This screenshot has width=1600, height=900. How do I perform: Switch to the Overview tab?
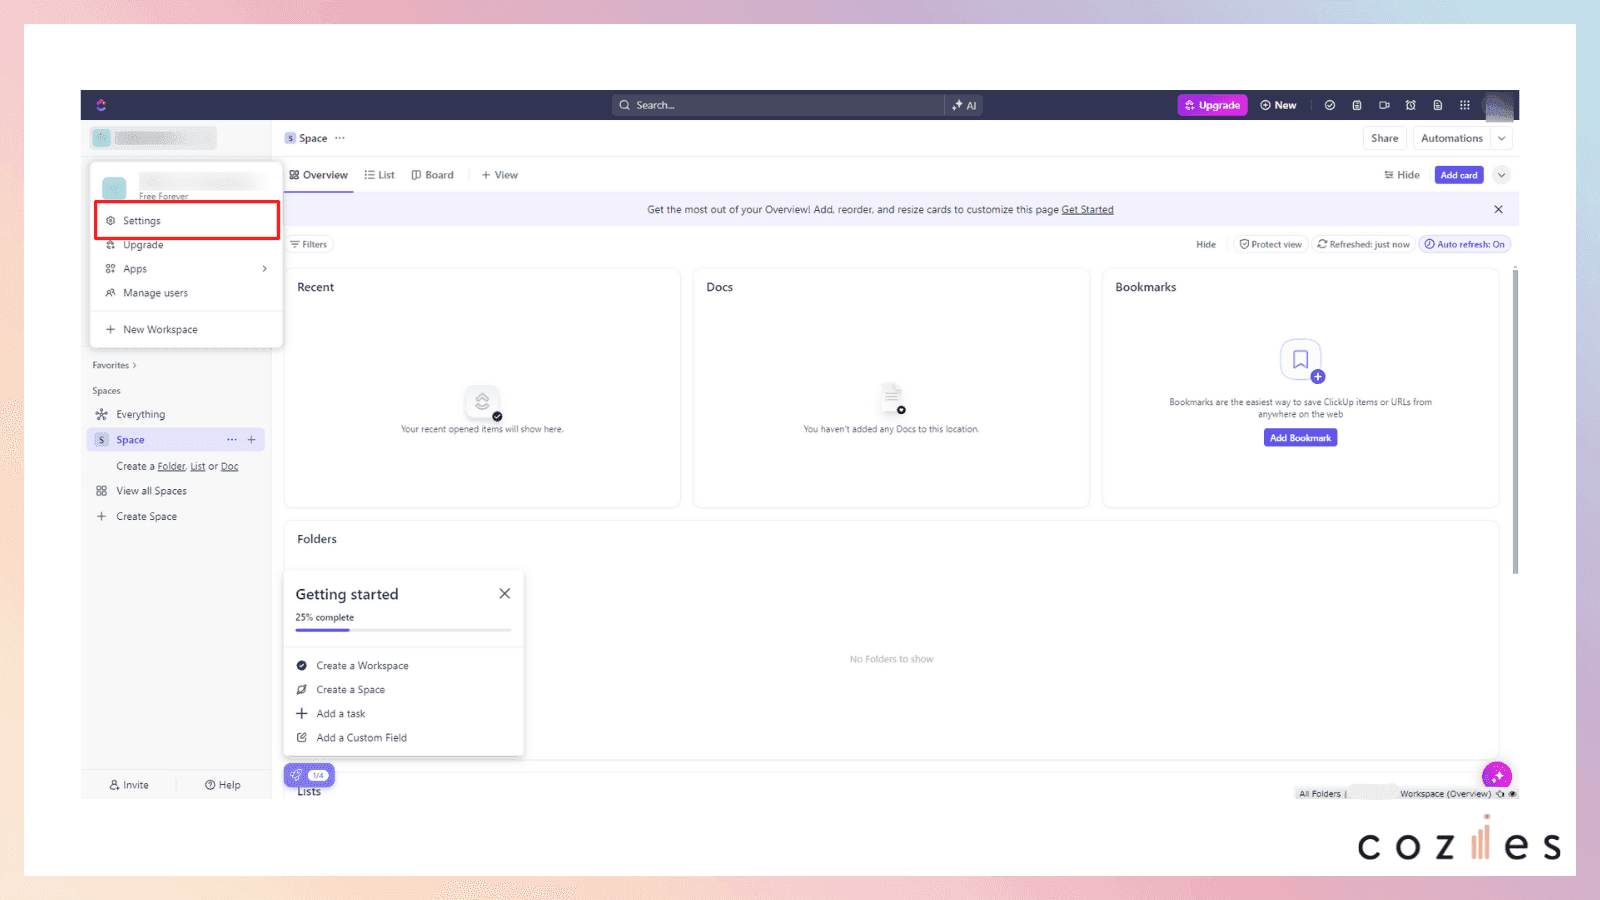[319, 175]
